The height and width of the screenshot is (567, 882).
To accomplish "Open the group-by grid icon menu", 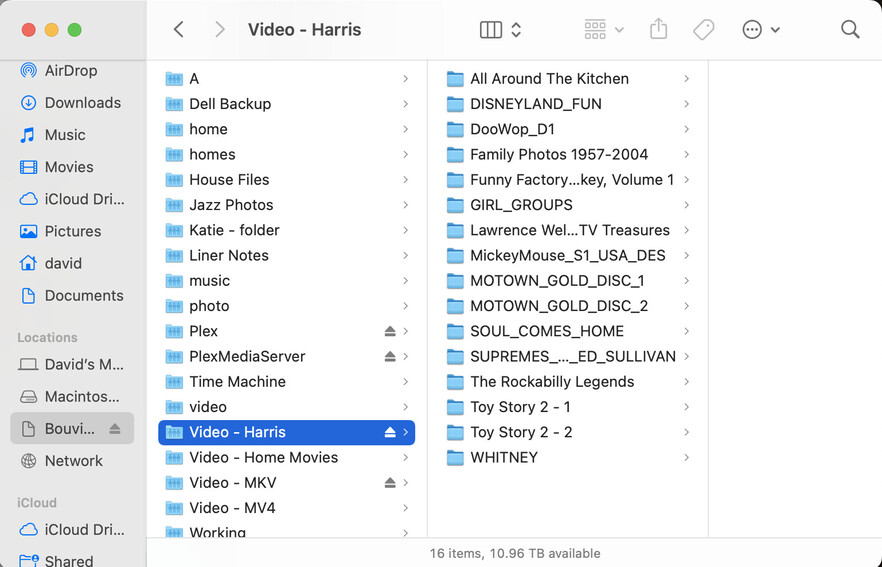I will tap(604, 29).
